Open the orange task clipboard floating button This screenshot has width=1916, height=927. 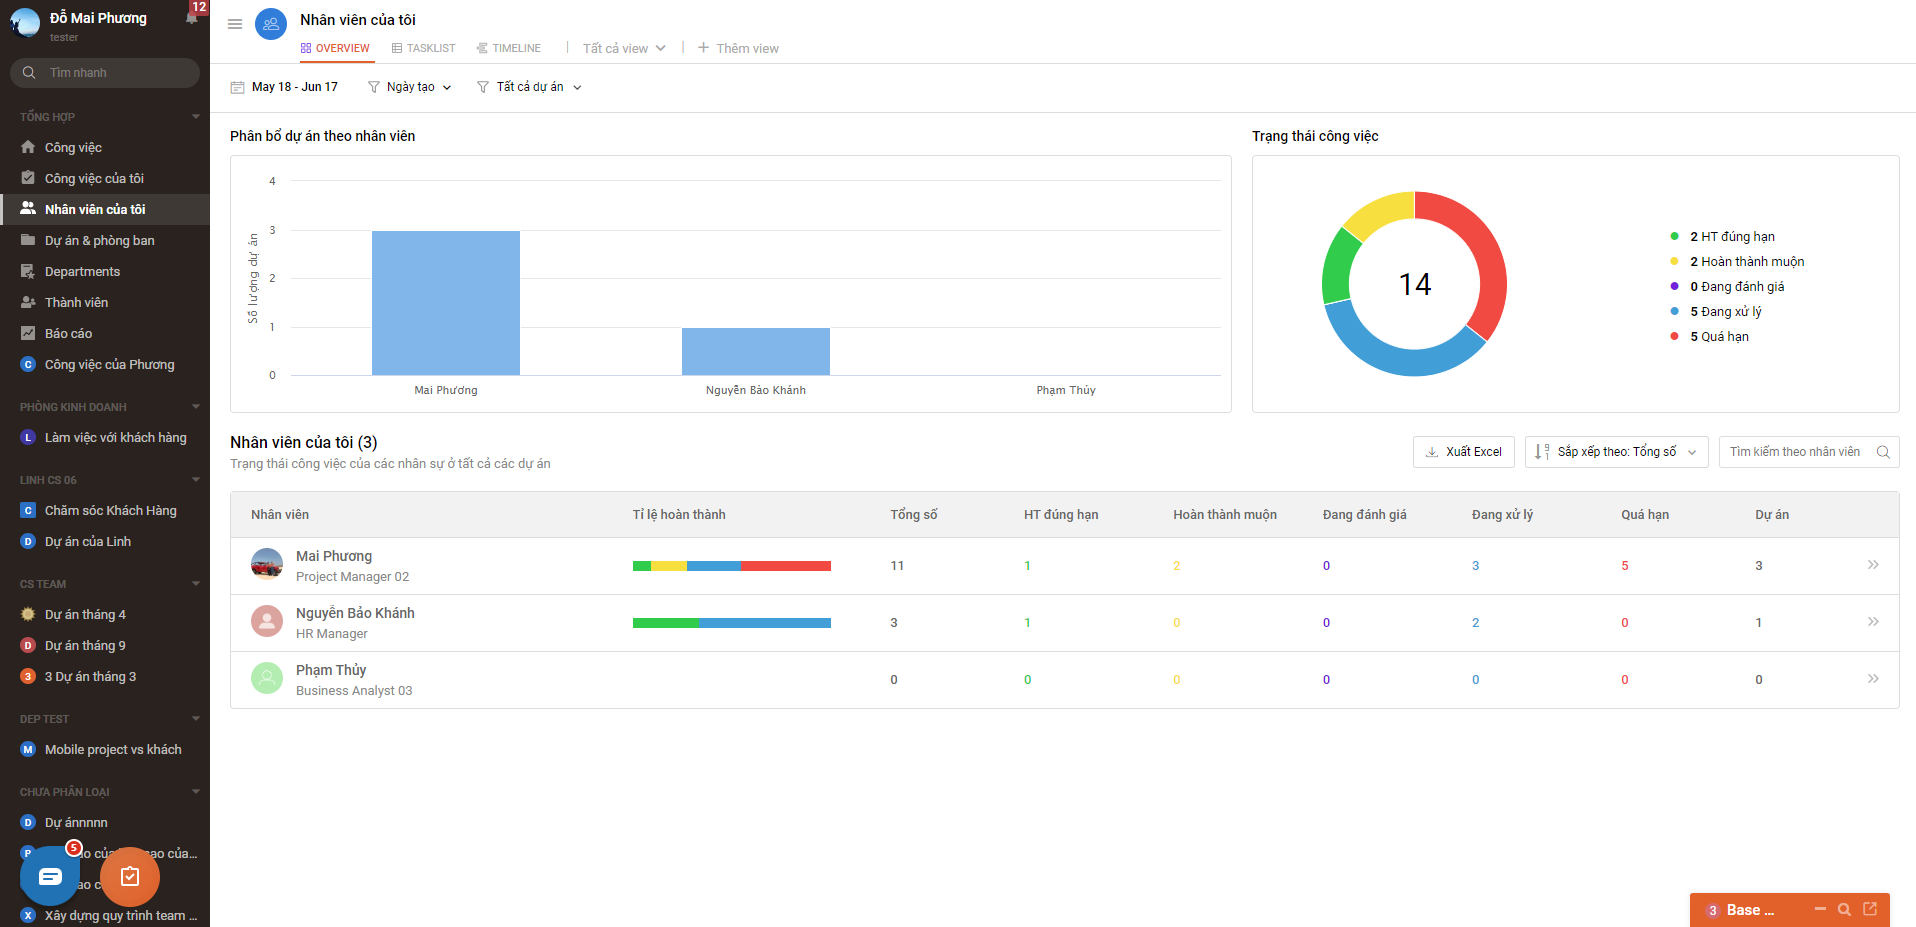pyautogui.click(x=130, y=876)
